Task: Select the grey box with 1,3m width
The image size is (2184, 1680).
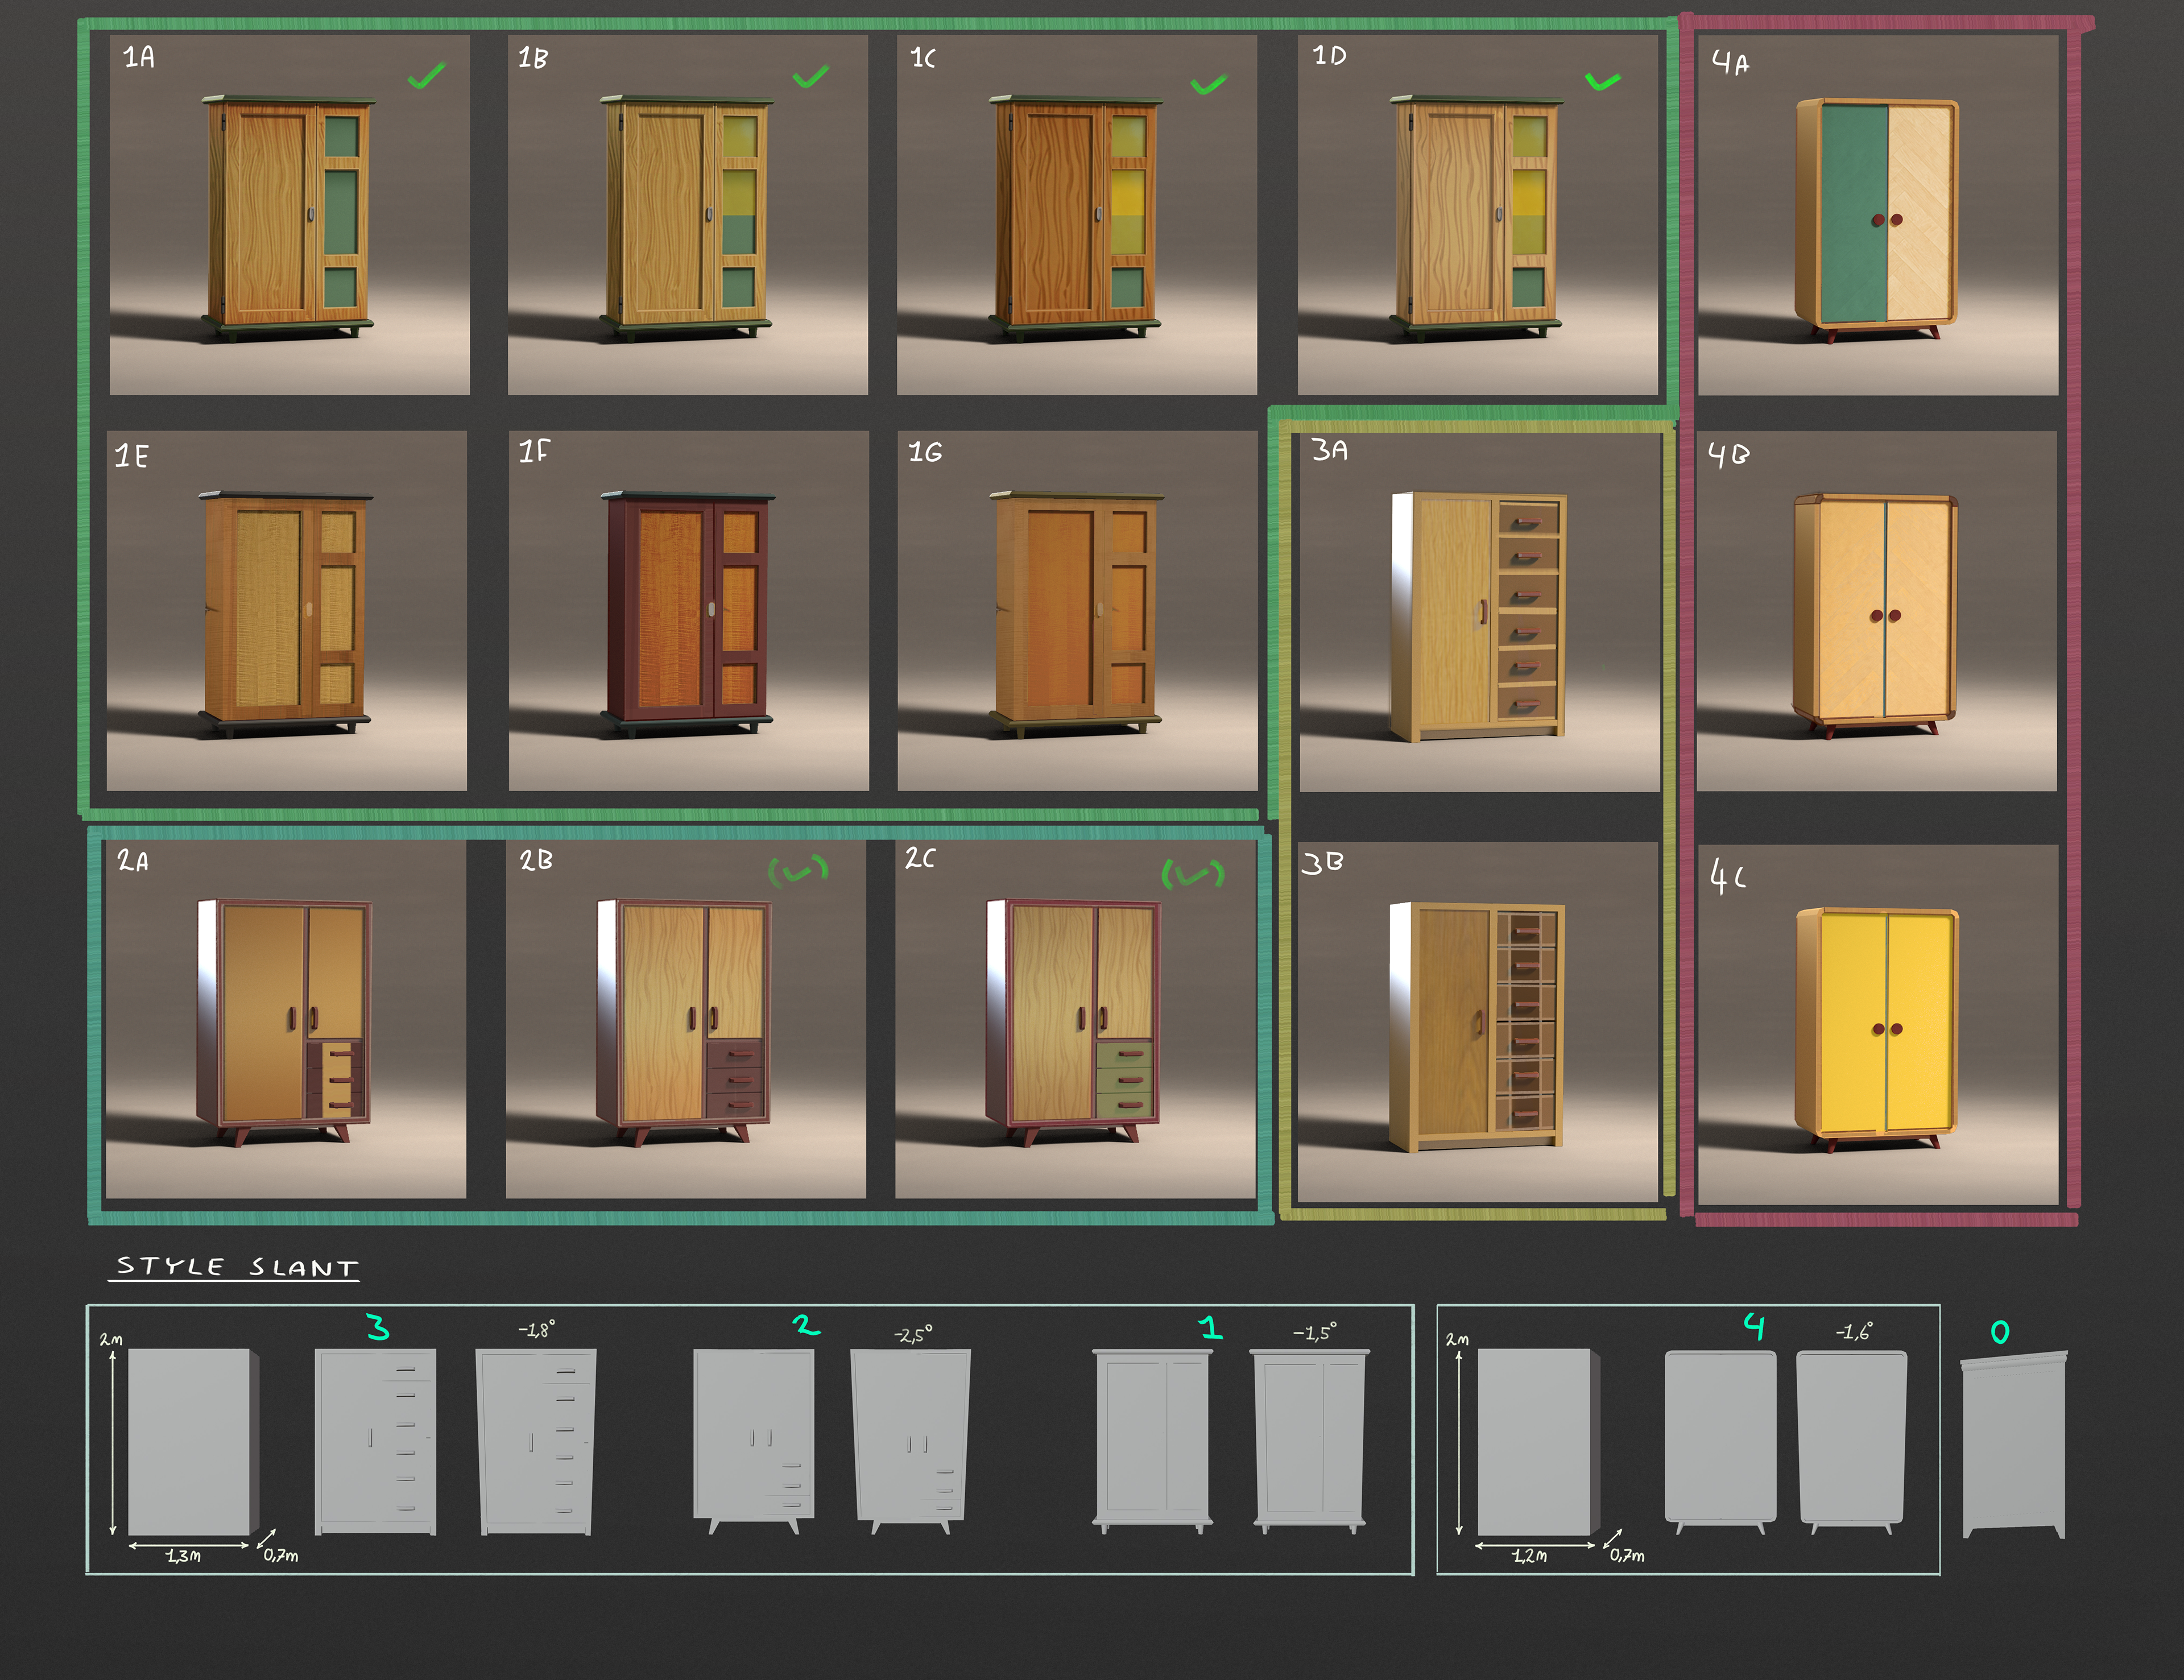Action: pos(193,1441)
